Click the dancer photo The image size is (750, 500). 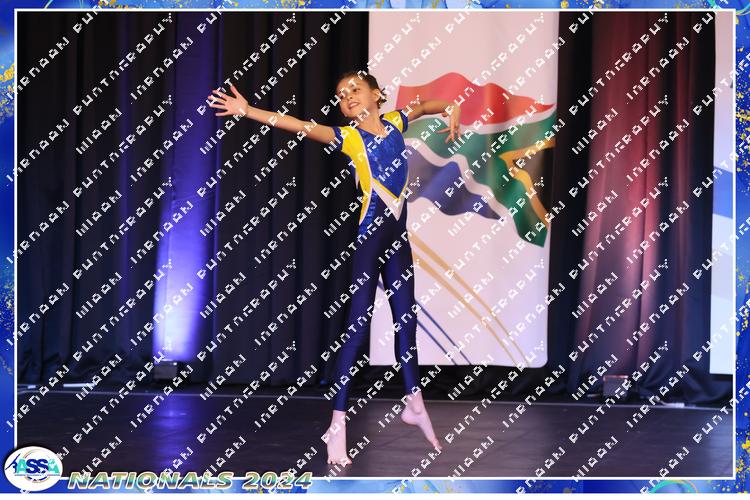pyautogui.click(x=375, y=244)
